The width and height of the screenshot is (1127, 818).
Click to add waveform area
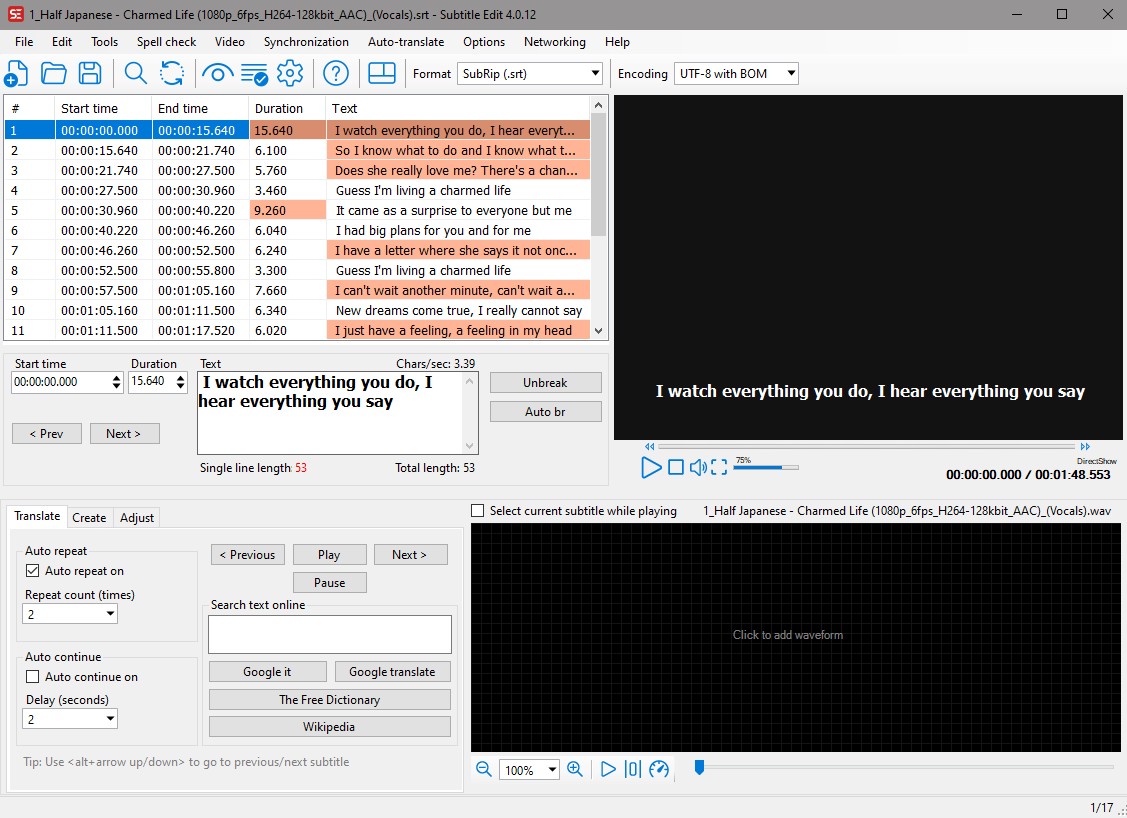[x=796, y=637]
